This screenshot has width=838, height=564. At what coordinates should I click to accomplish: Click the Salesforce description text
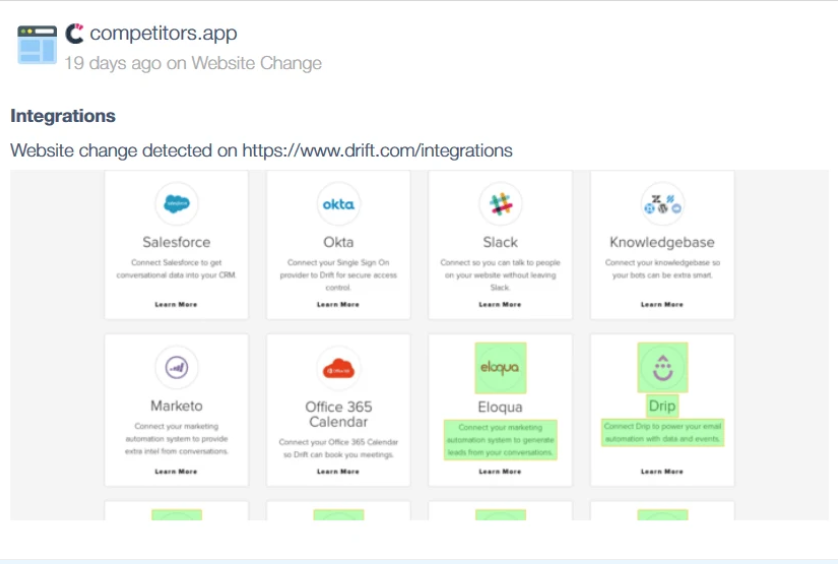click(x=176, y=269)
